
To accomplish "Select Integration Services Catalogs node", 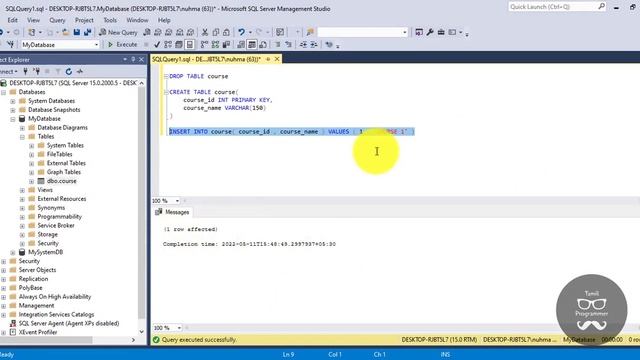I will click(x=56, y=314).
